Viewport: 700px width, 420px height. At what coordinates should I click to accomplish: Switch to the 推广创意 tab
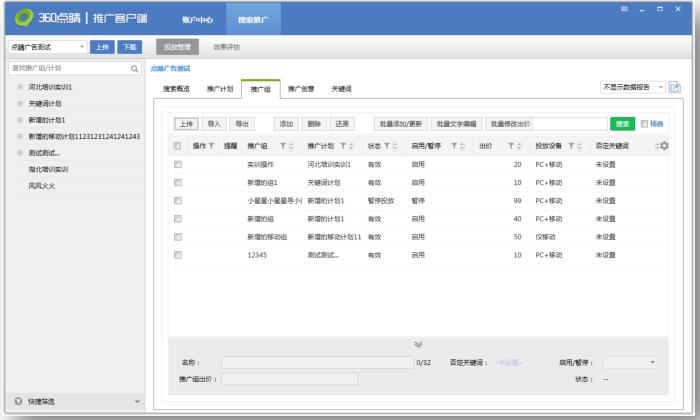[x=301, y=89]
